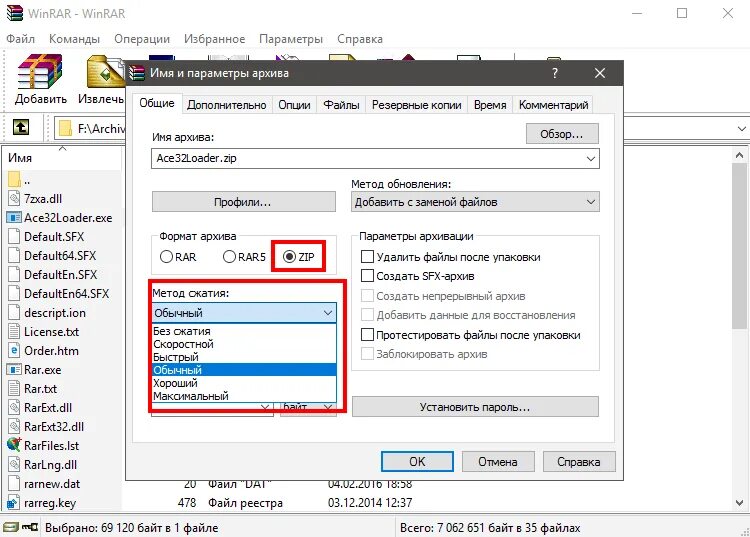Choose 'Скоростной' compression option

tap(244, 344)
